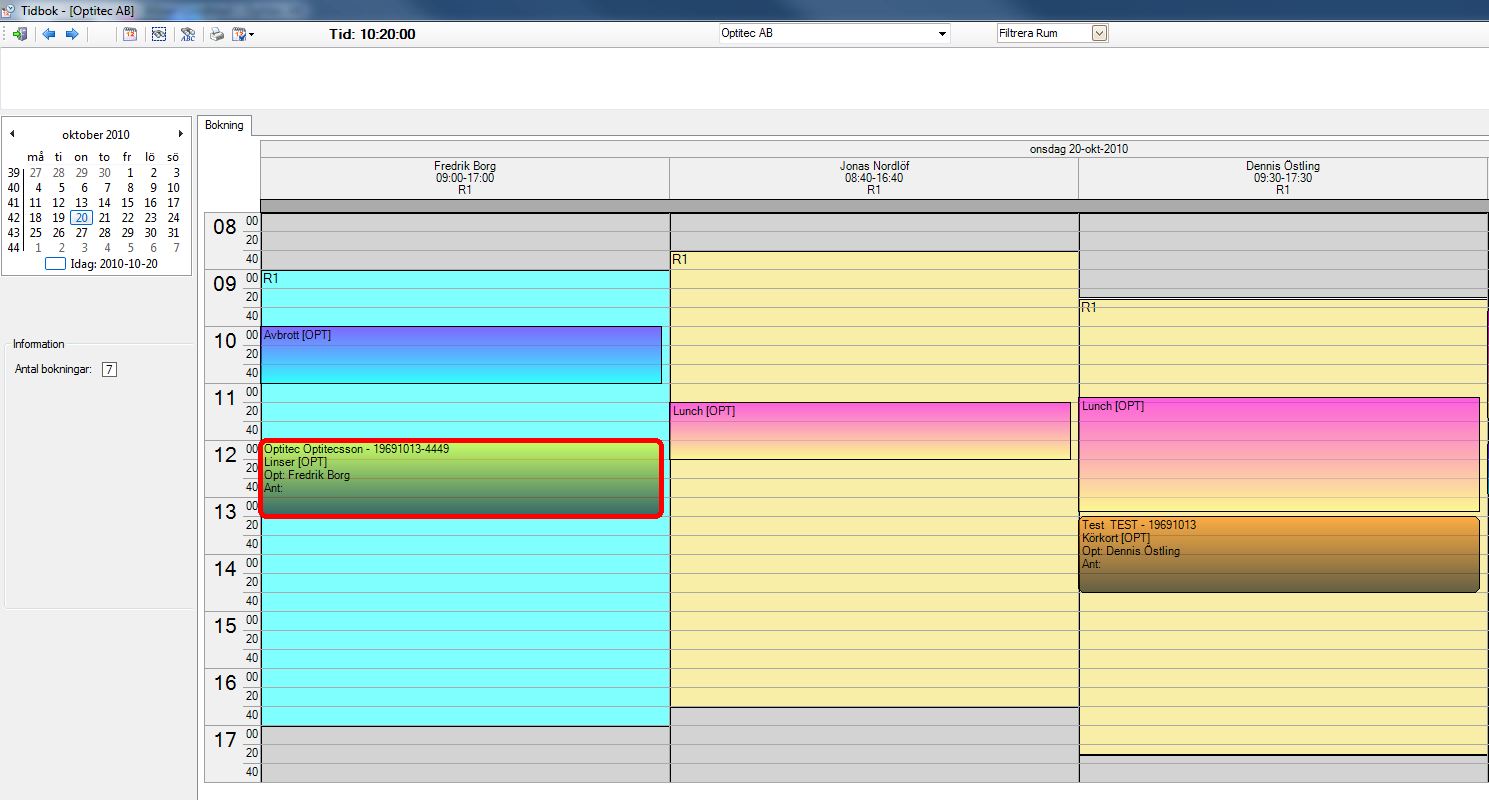Select Dennis Östling's Lunch [OPT] booking
This screenshot has height=800, width=1489.
point(1279,455)
